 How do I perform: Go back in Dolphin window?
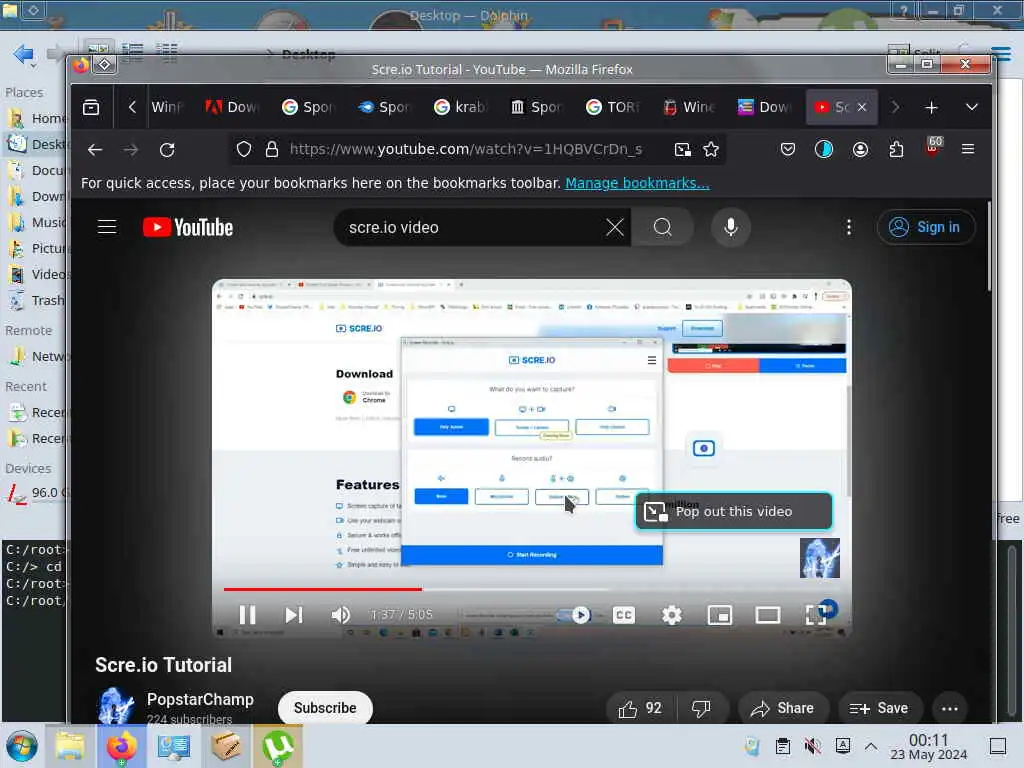(24, 54)
